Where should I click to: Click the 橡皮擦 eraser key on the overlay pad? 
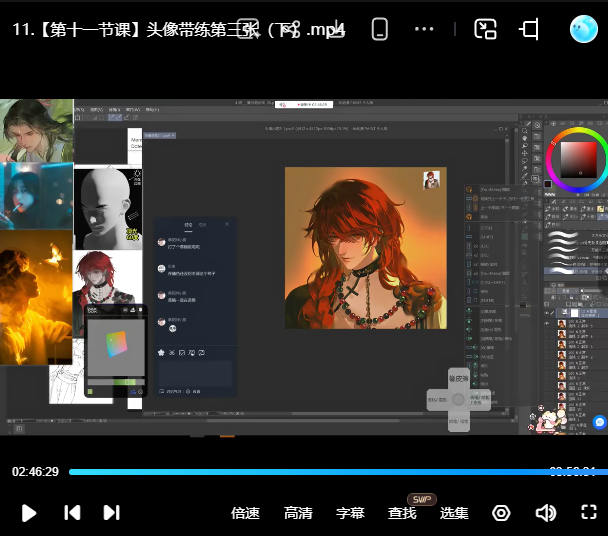point(459,378)
